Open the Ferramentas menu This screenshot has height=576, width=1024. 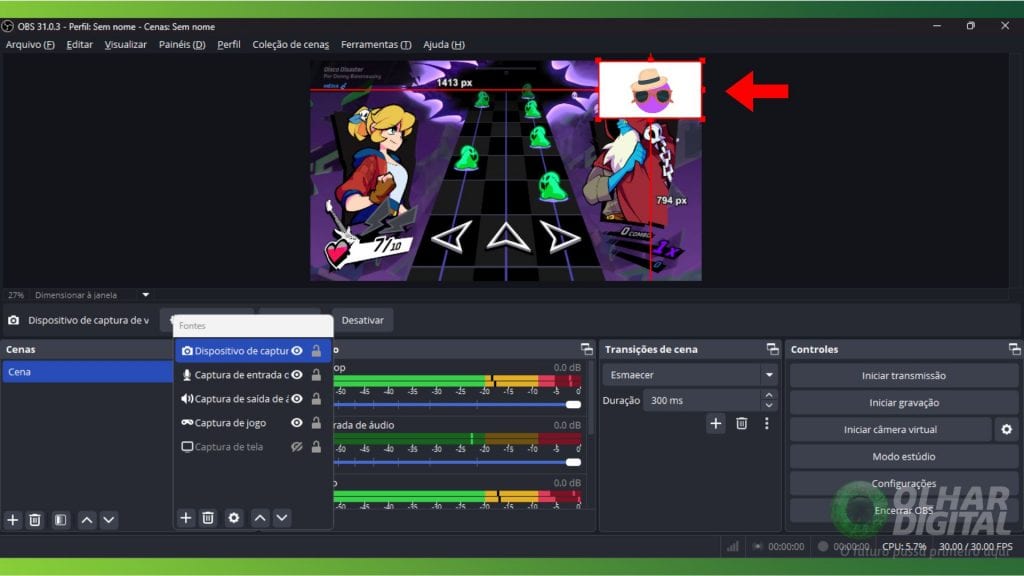click(375, 44)
